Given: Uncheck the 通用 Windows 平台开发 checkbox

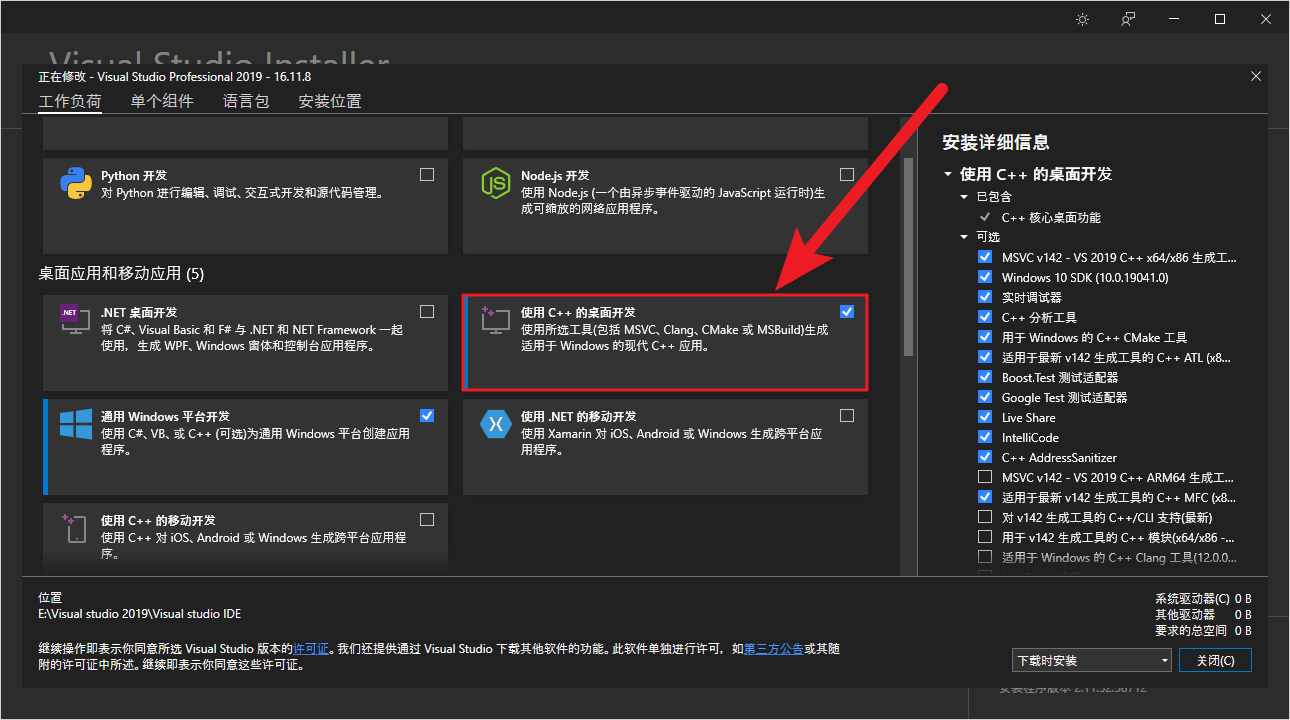Looking at the screenshot, I should click(427, 415).
